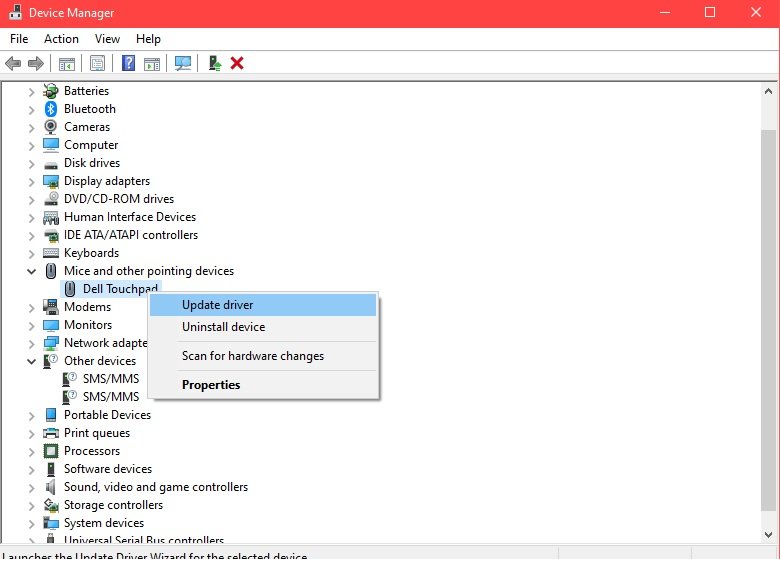Click the Update device driver toolbar icon
Screen dimensions: 780x566
click(214, 63)
